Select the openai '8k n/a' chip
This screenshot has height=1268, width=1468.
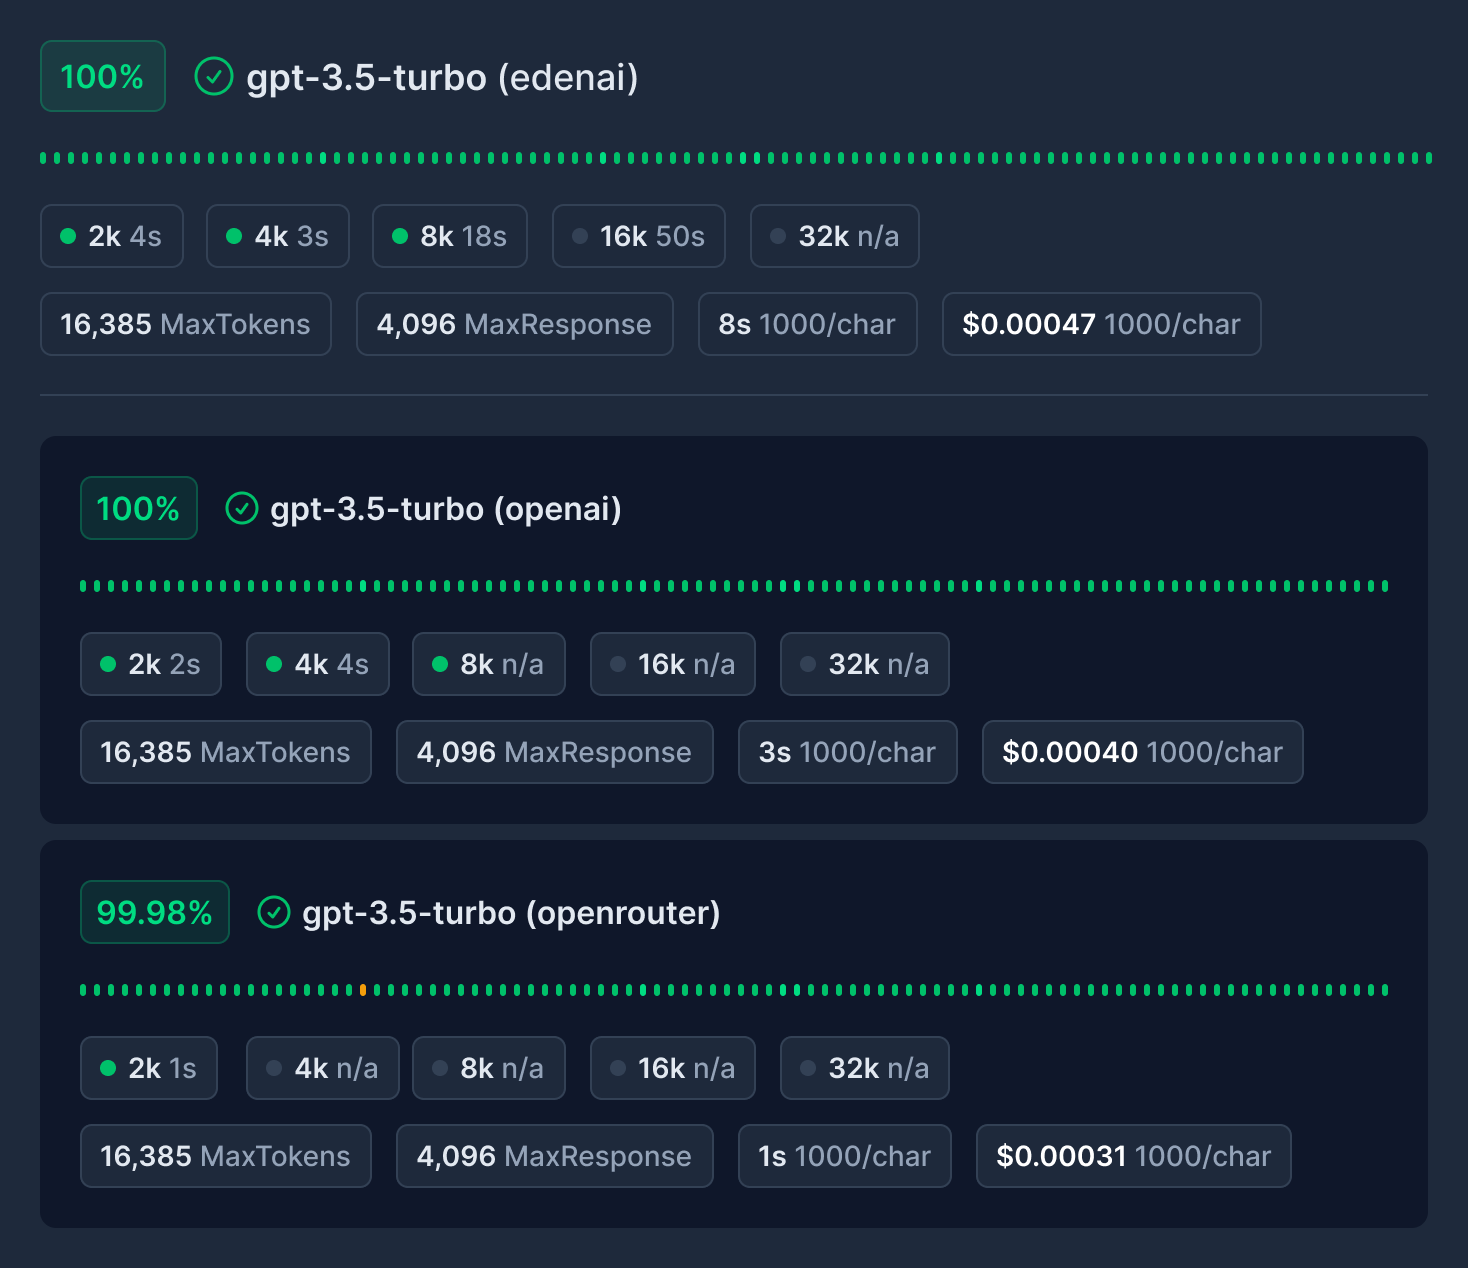coord(489,664)
